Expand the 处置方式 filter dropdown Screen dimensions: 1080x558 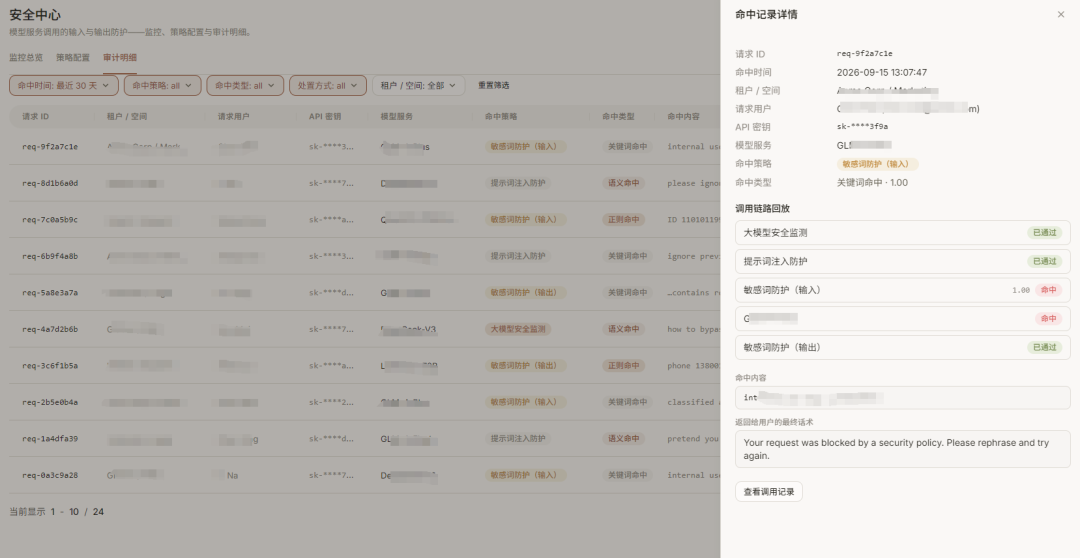pyautogui.click(x=328, y=85)
